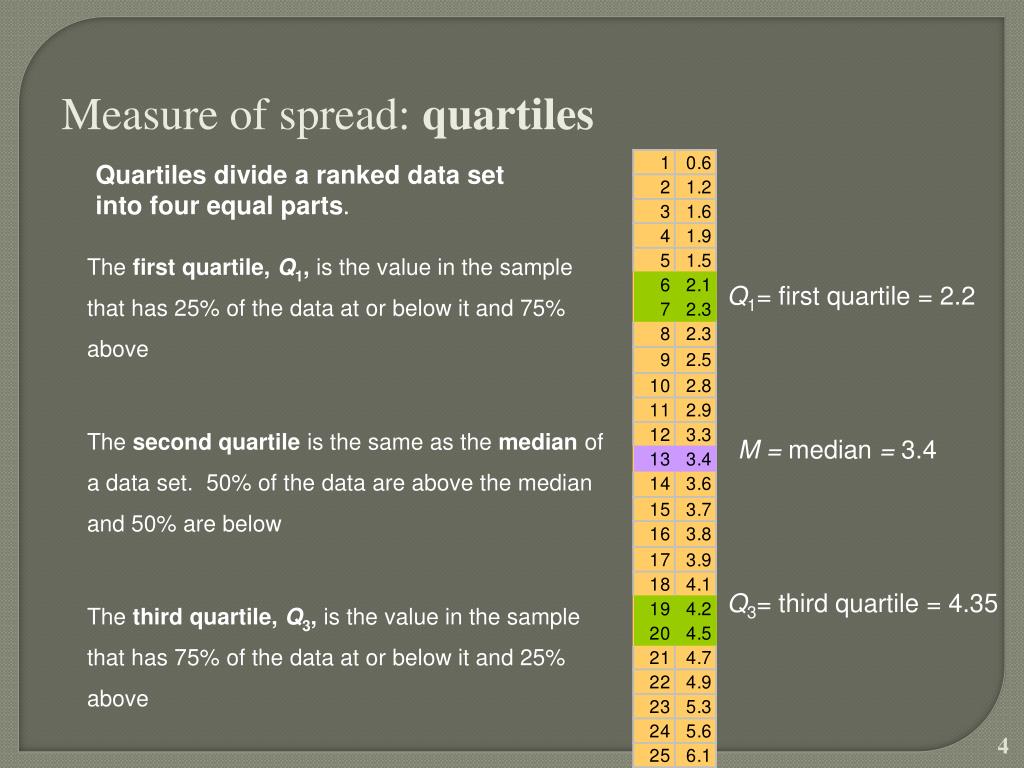Select the 'Q3= third quartile = 4.35' label
The width and height of the screenshot is (1024, 768).
[863, 604]
